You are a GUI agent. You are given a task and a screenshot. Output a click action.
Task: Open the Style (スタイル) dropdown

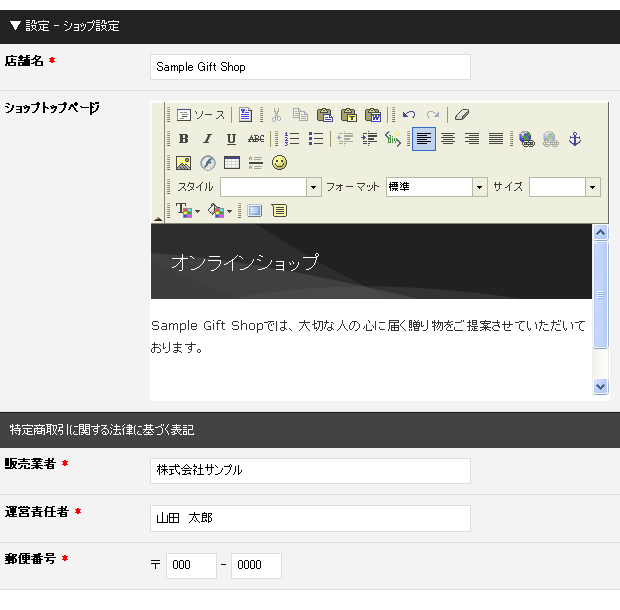pos(271,187)
